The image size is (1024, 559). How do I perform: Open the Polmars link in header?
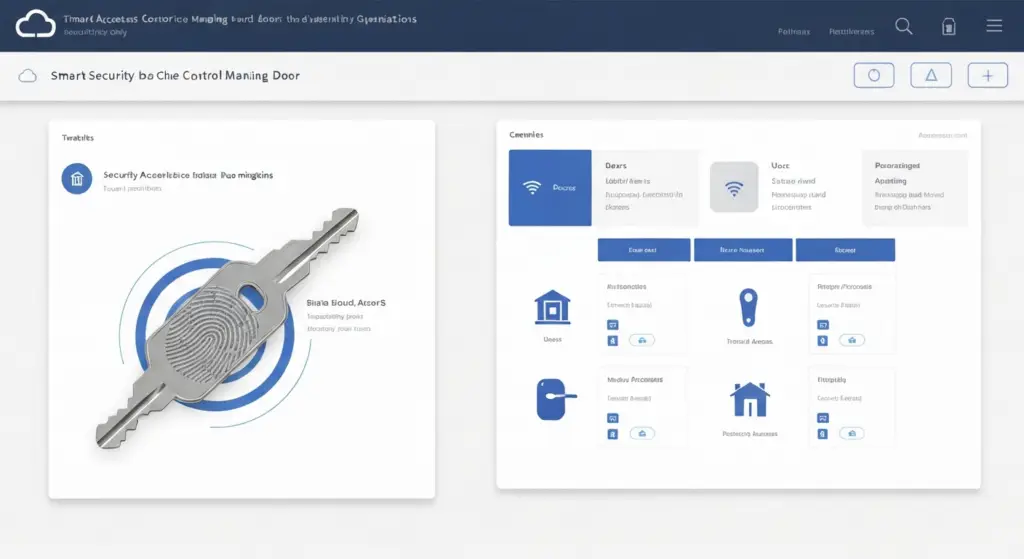pyautogui.click(x=793, y=31)
